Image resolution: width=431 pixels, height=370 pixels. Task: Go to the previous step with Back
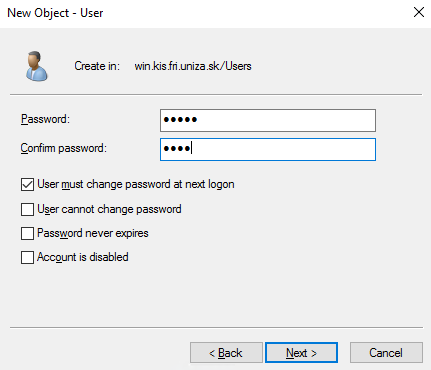point(226,353)
